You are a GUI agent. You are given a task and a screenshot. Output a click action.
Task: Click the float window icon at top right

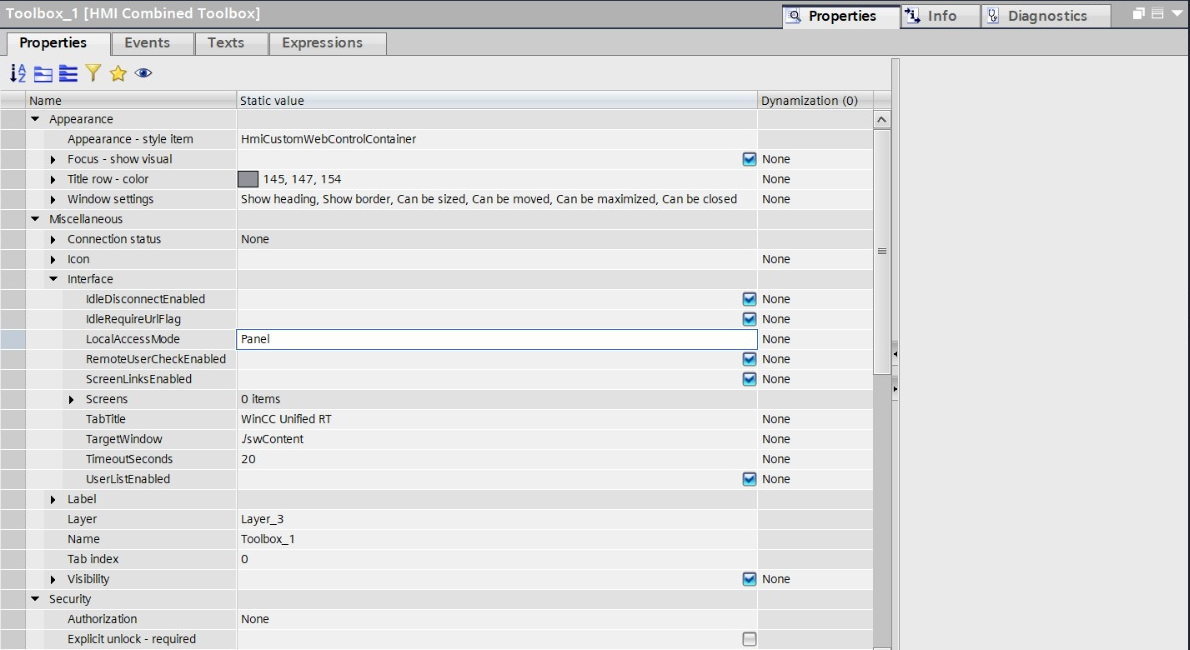[x=1138, y=14]
